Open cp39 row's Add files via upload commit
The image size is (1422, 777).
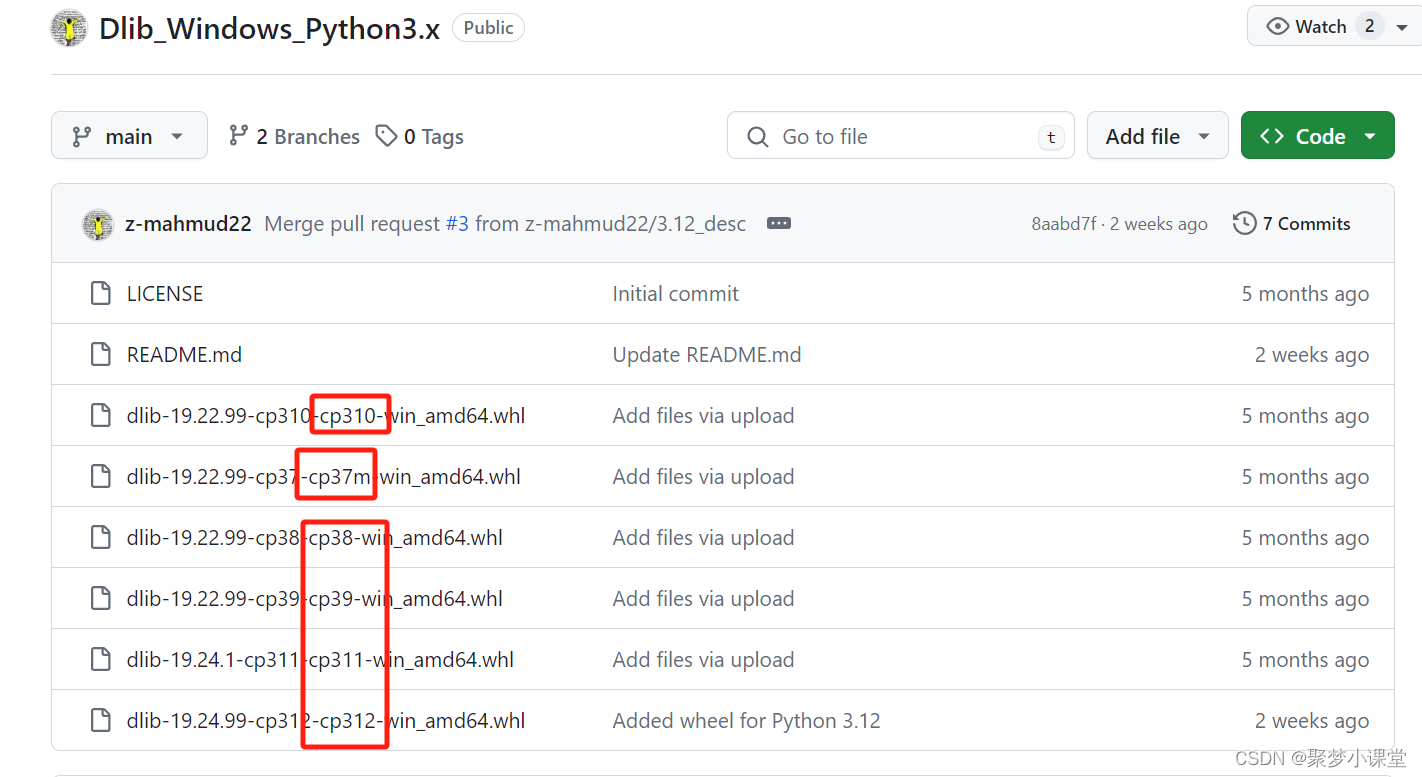(x=704, y=598)
